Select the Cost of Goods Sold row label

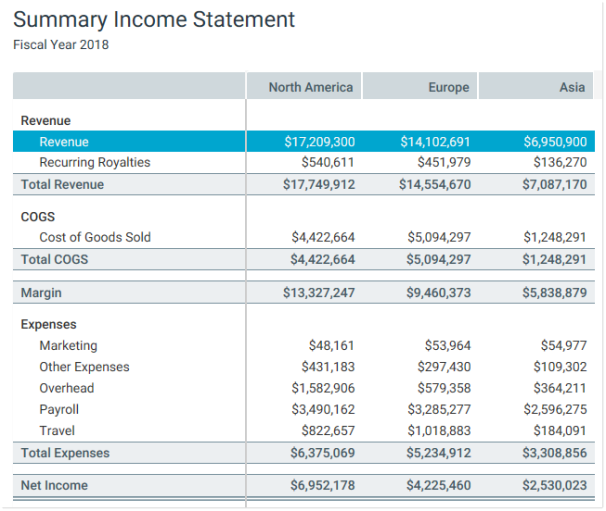pyautogui.click(x=95, y=237)
